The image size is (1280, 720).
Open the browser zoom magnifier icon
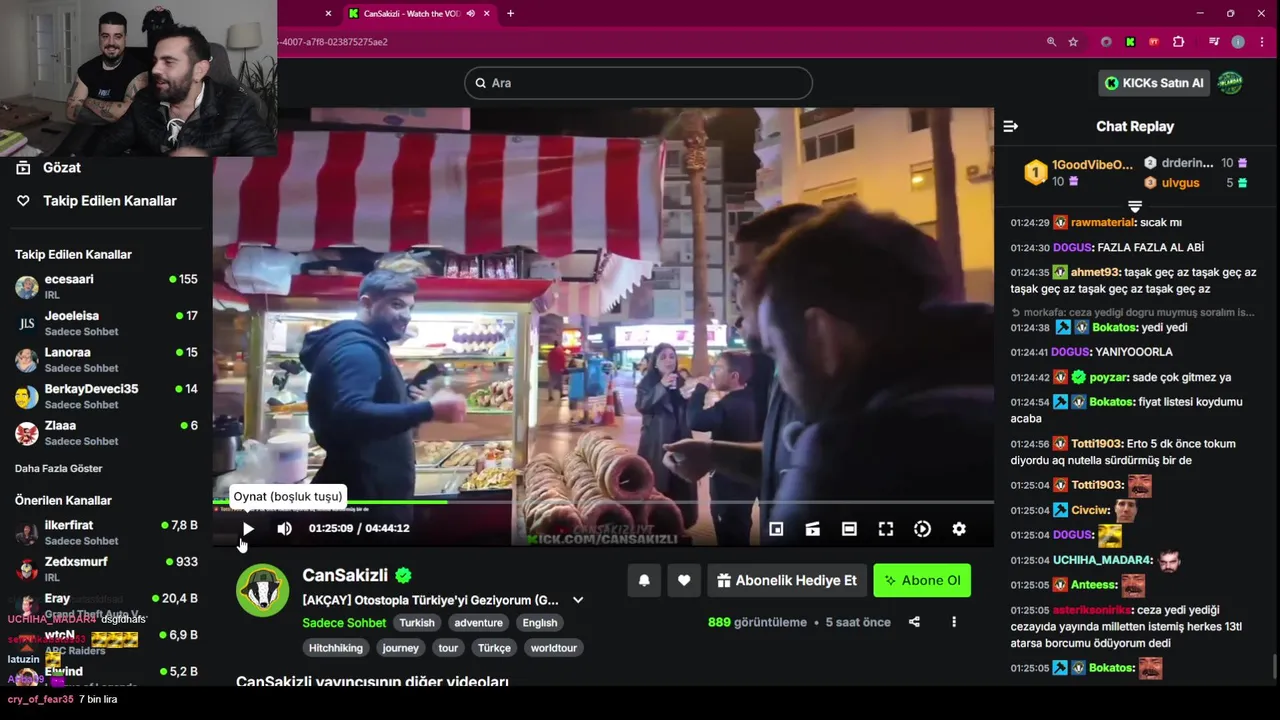[1051, 42]
